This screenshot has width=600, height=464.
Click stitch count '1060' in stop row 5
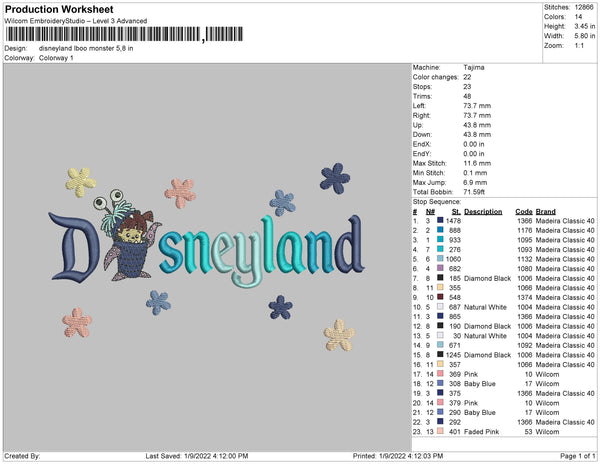(x=453, y=259)
